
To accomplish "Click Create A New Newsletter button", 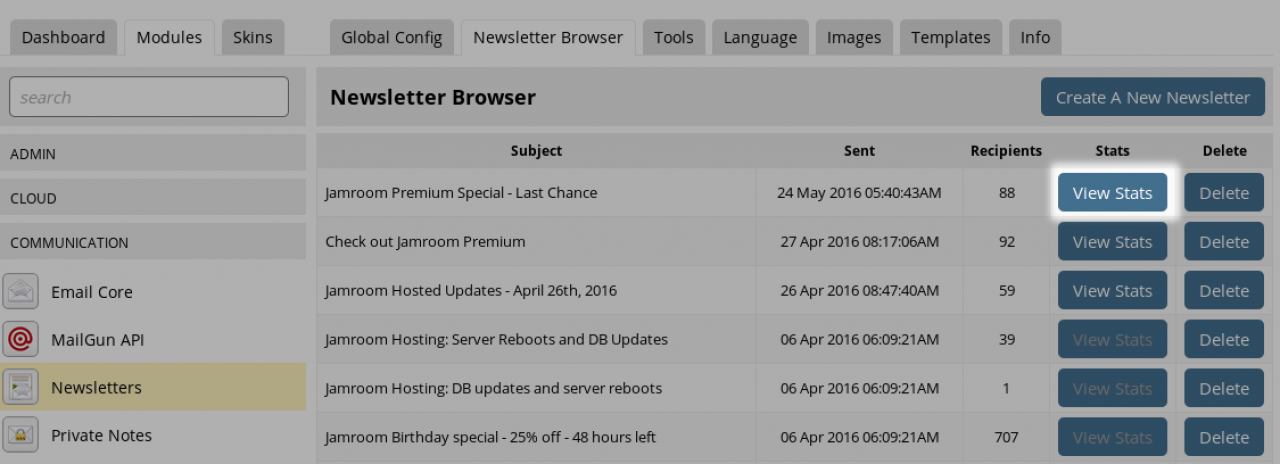I will pyautogui.click(x=1152, y=97).
